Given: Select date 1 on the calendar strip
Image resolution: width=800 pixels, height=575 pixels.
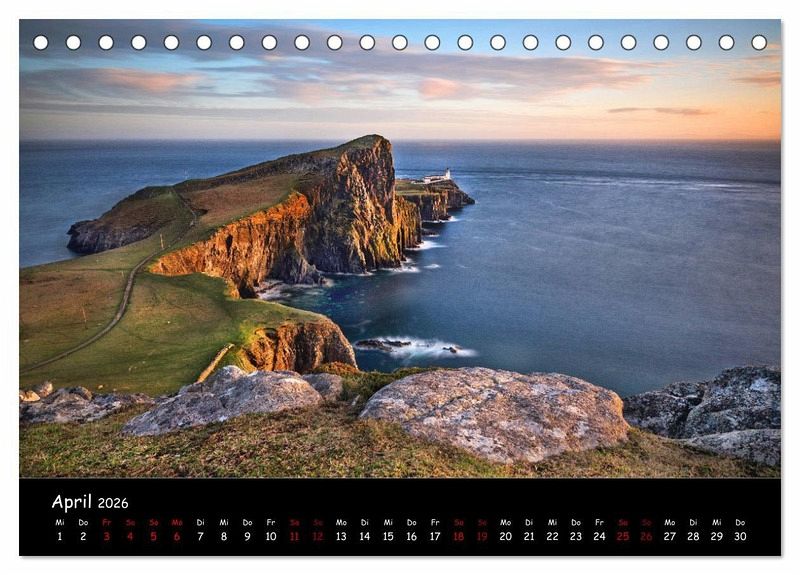Looking at the screenshot, I should 59,536.
